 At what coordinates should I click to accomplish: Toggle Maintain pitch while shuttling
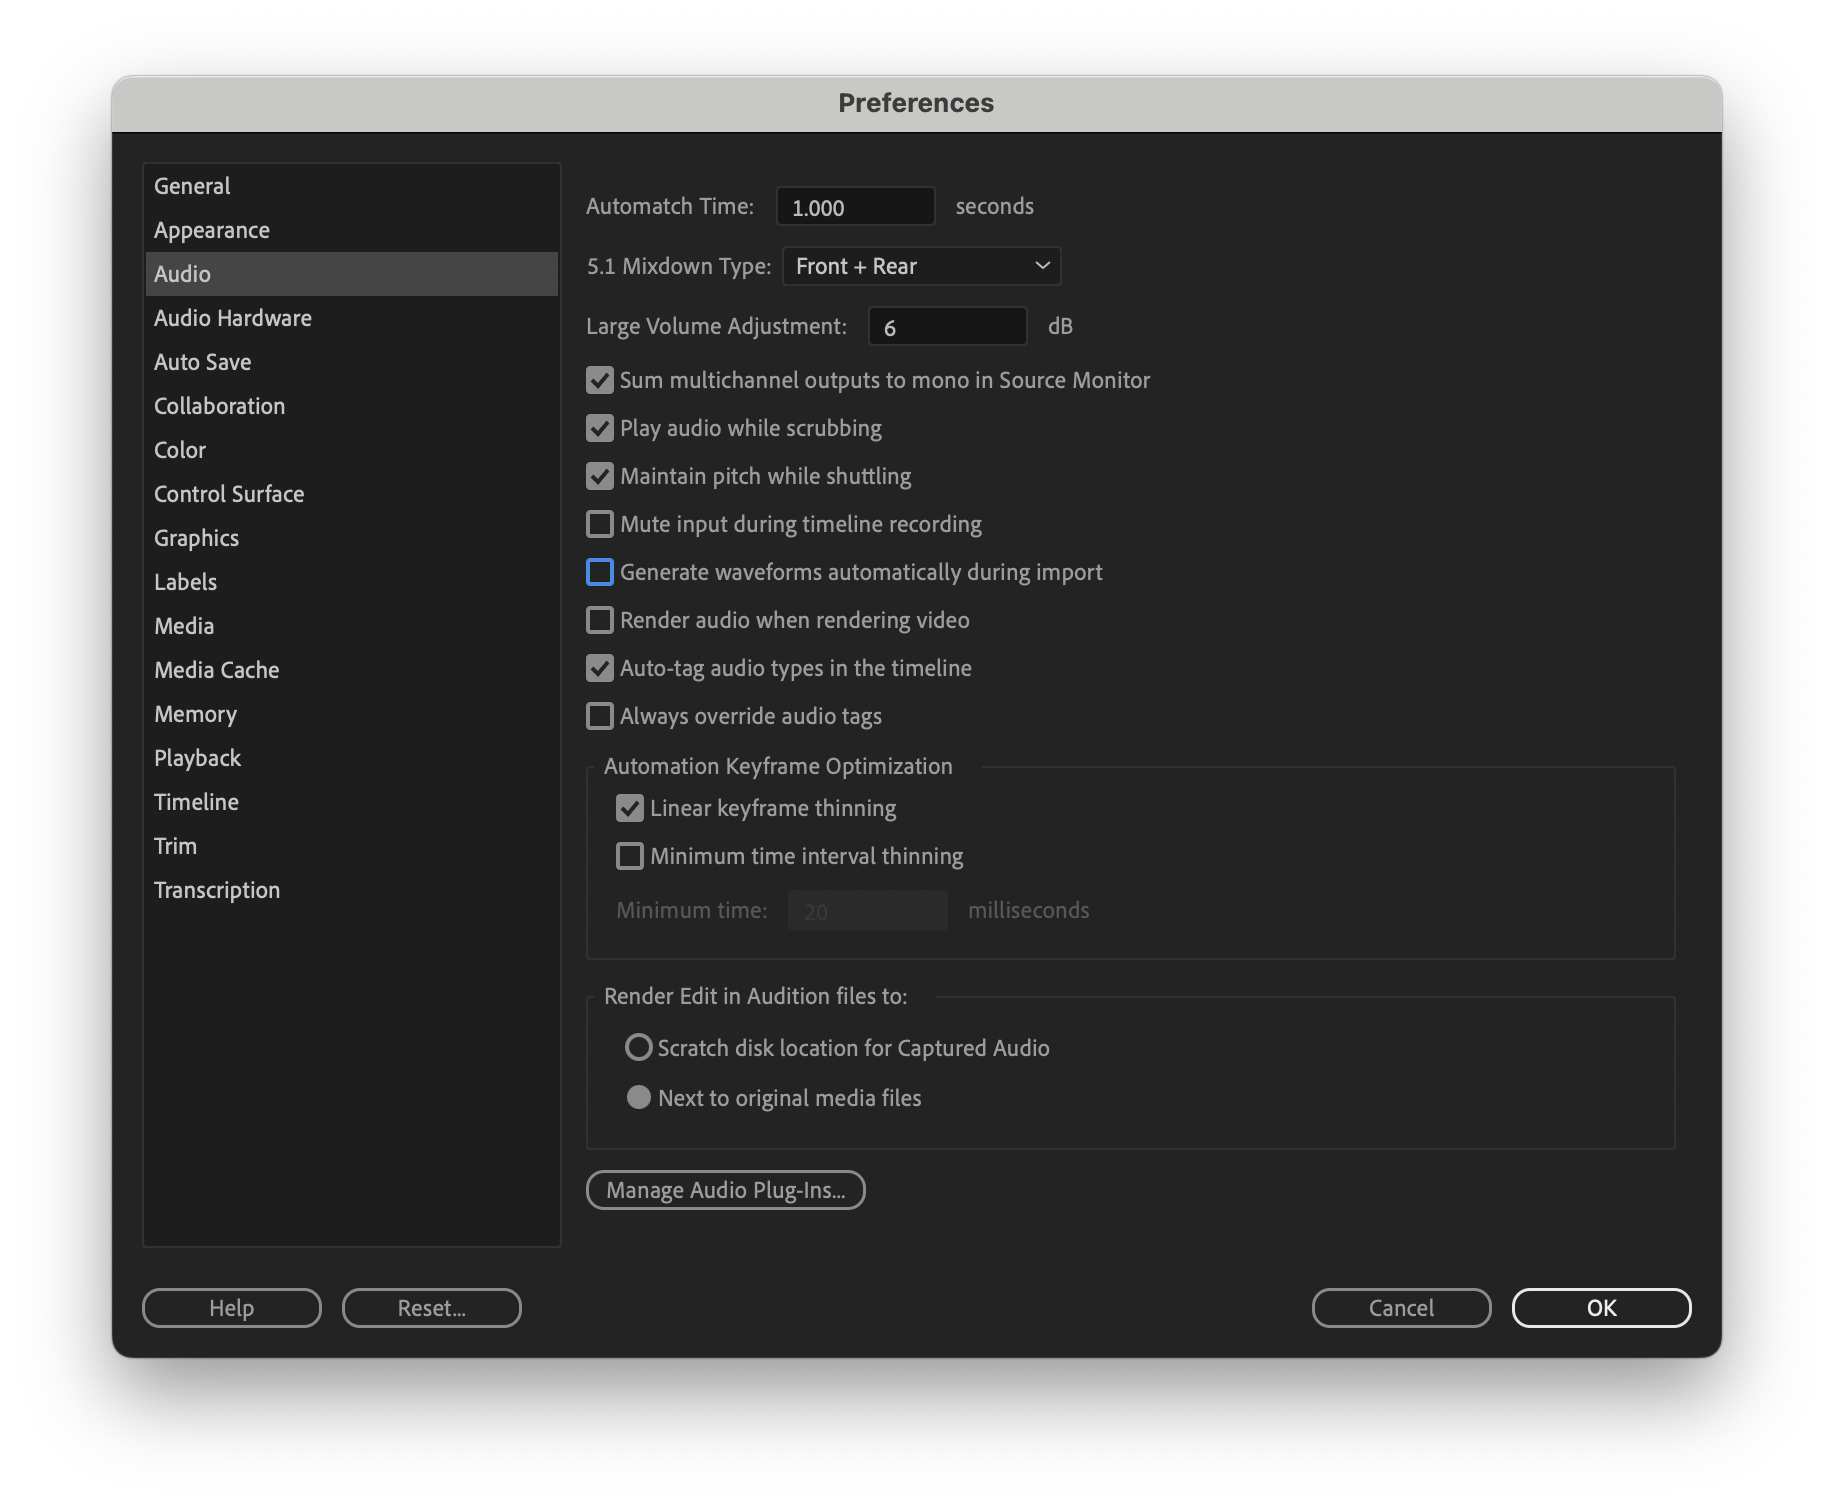pos(600,476)
